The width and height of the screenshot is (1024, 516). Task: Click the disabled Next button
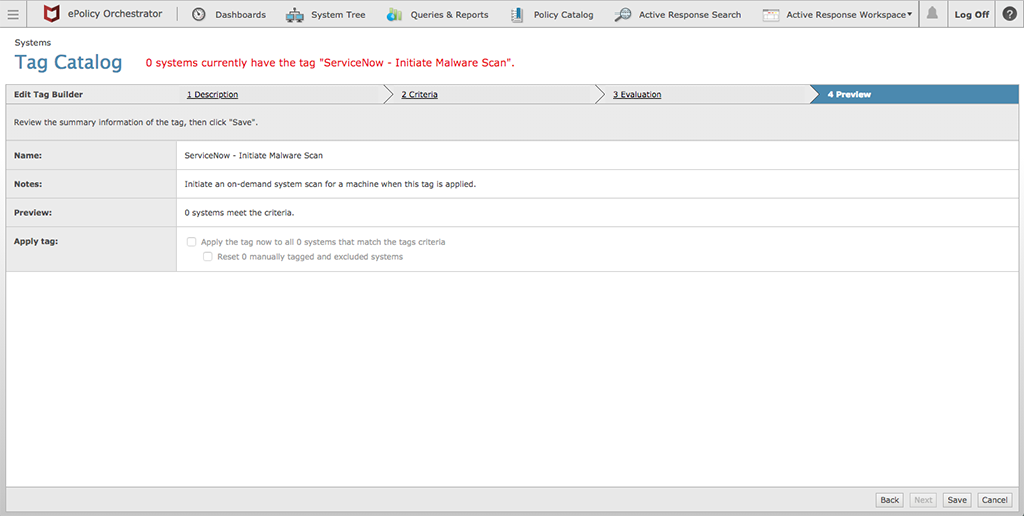(923, 500)
